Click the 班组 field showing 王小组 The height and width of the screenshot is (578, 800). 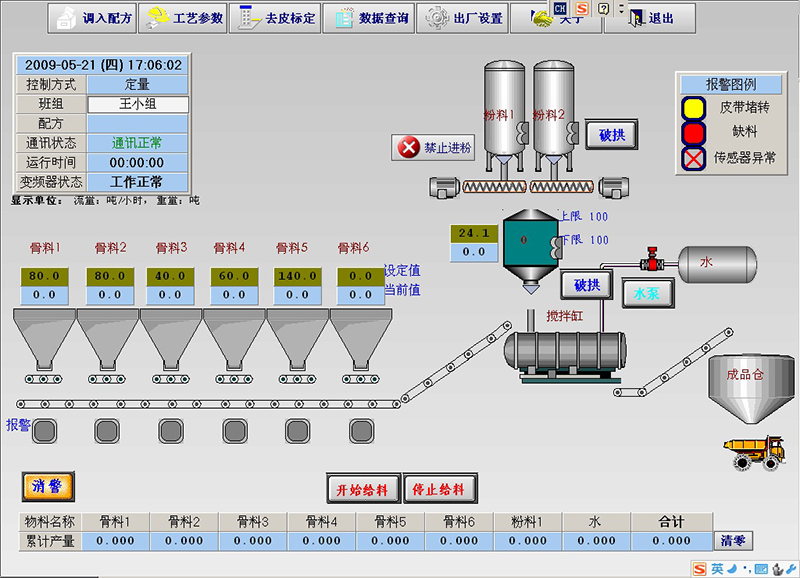[x=138, y=104]
